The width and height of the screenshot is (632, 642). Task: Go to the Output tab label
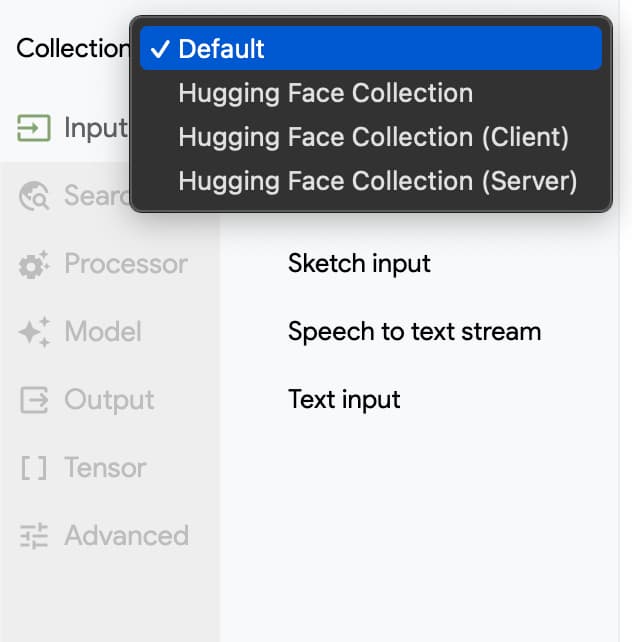point(109,400)
